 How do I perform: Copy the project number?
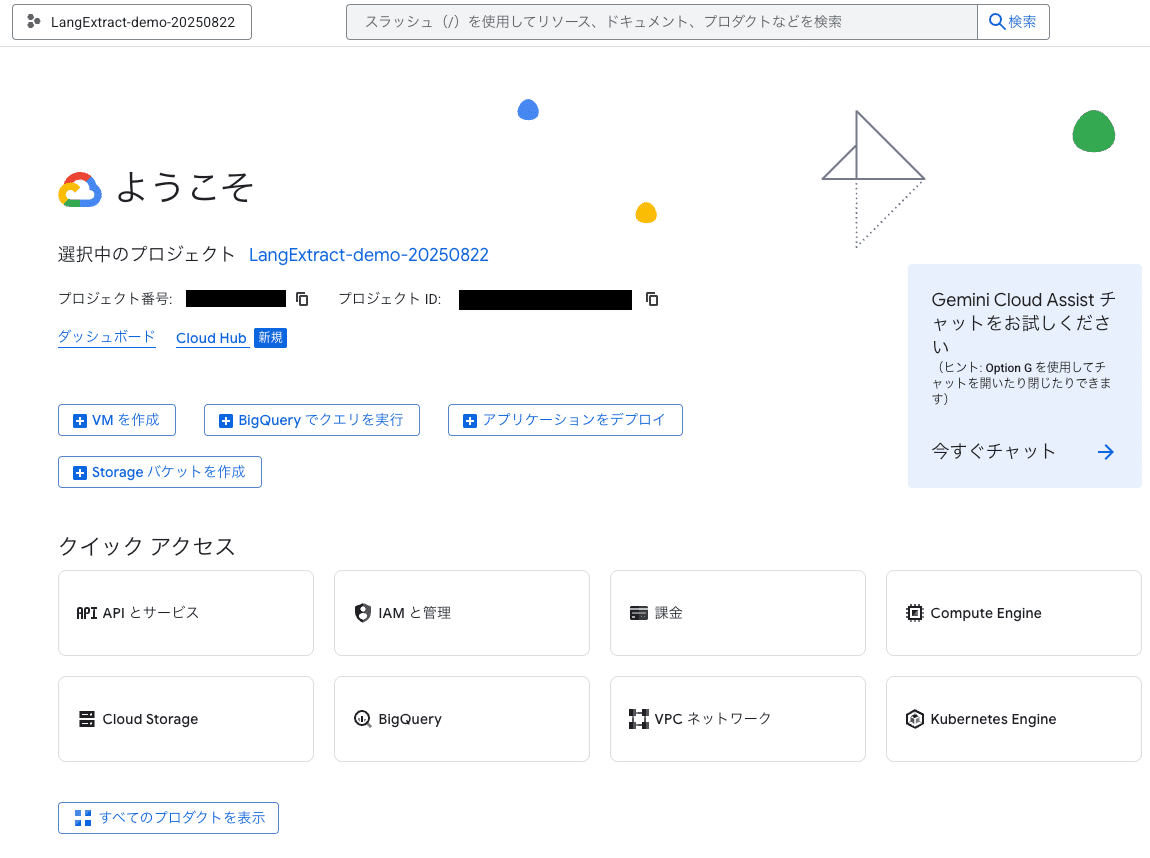click(x=302, y=299)
